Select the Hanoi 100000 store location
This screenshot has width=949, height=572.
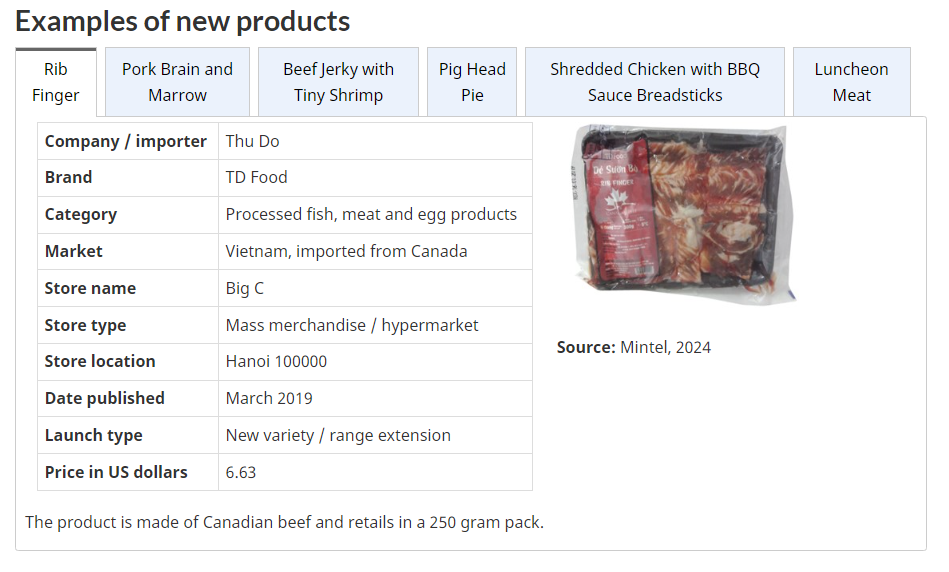276,361
